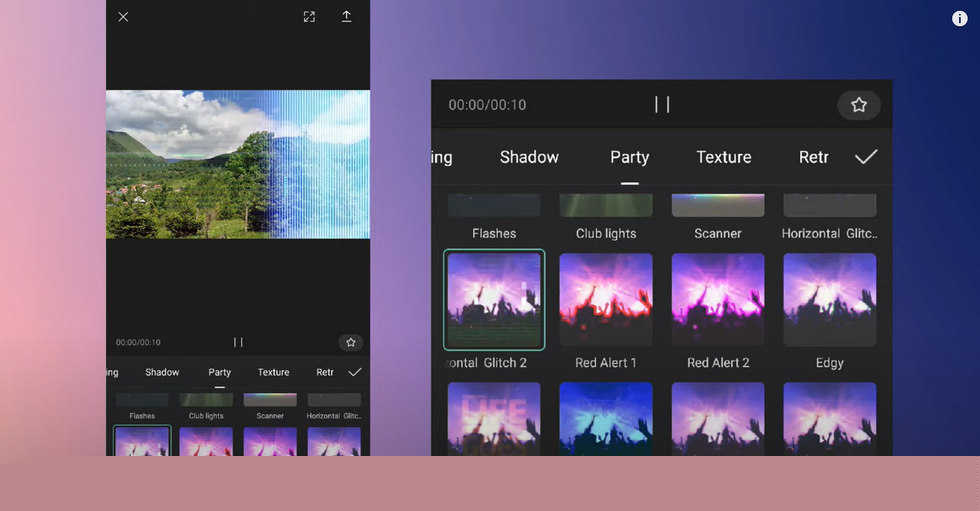Viewport: 980px width, 511px height.
Task: Select Horizontal Glitc.. effect in enlarged panel
Action: (829, 206)
